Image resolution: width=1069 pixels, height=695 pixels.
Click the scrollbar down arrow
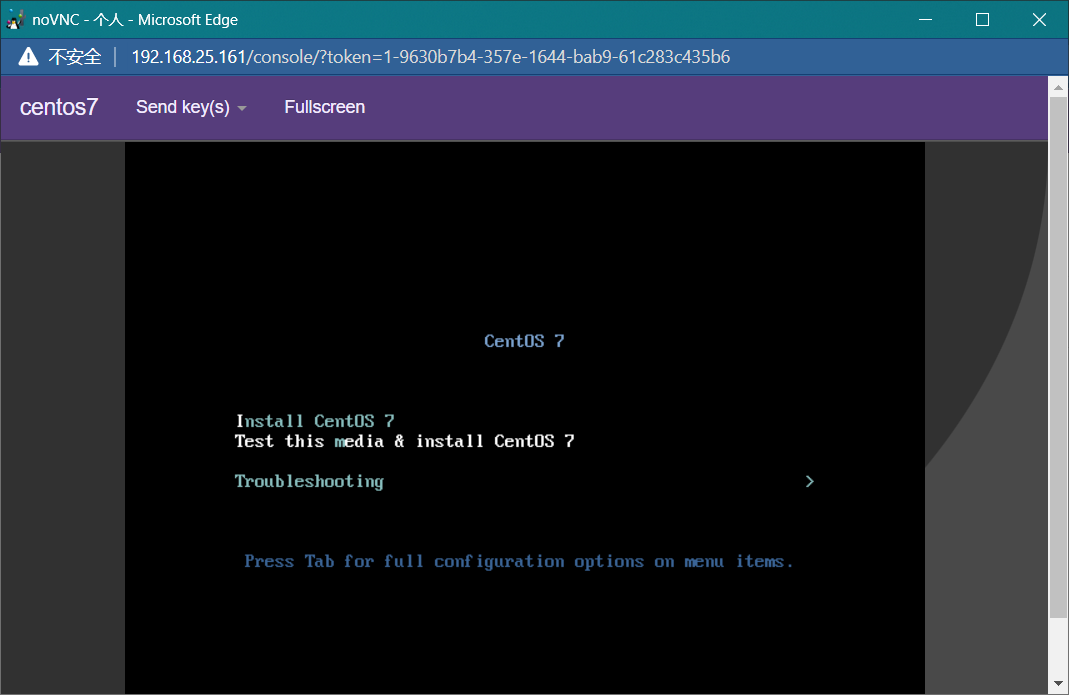pos(1058,683)
